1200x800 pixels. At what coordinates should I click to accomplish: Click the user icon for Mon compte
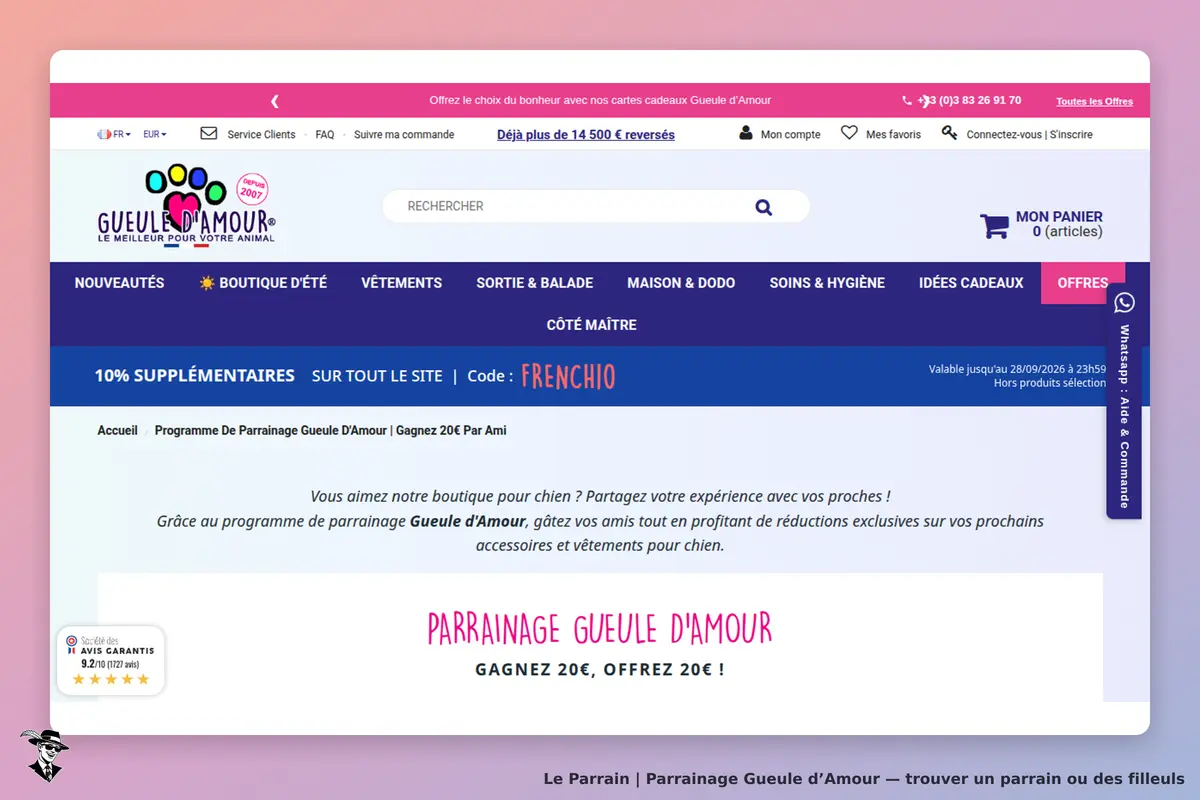[x=746, y=133]
